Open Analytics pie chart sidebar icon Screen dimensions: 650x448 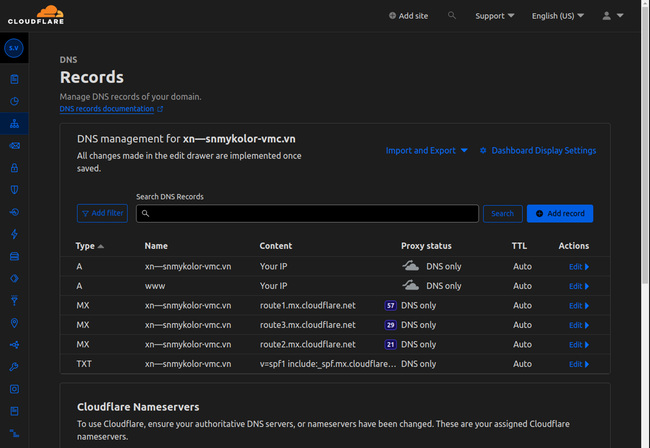pyautogui.click(x=14, y=101)
